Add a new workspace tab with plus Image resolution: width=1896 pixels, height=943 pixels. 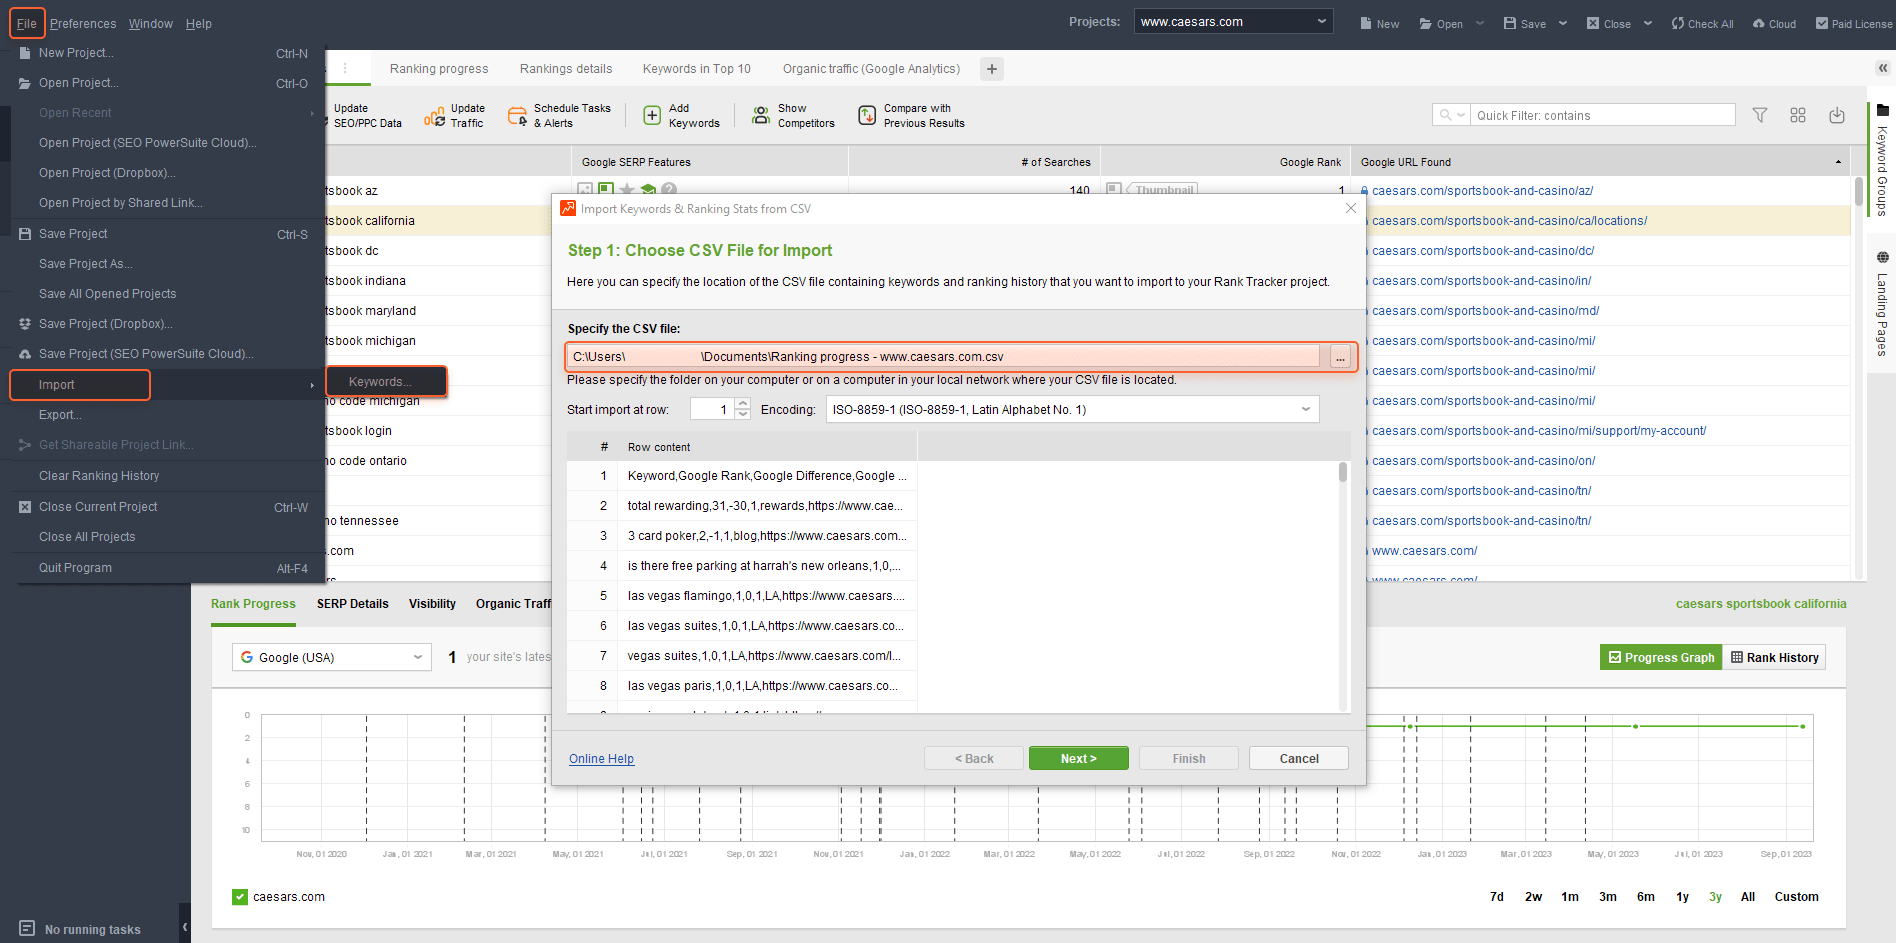pos(992,69)
